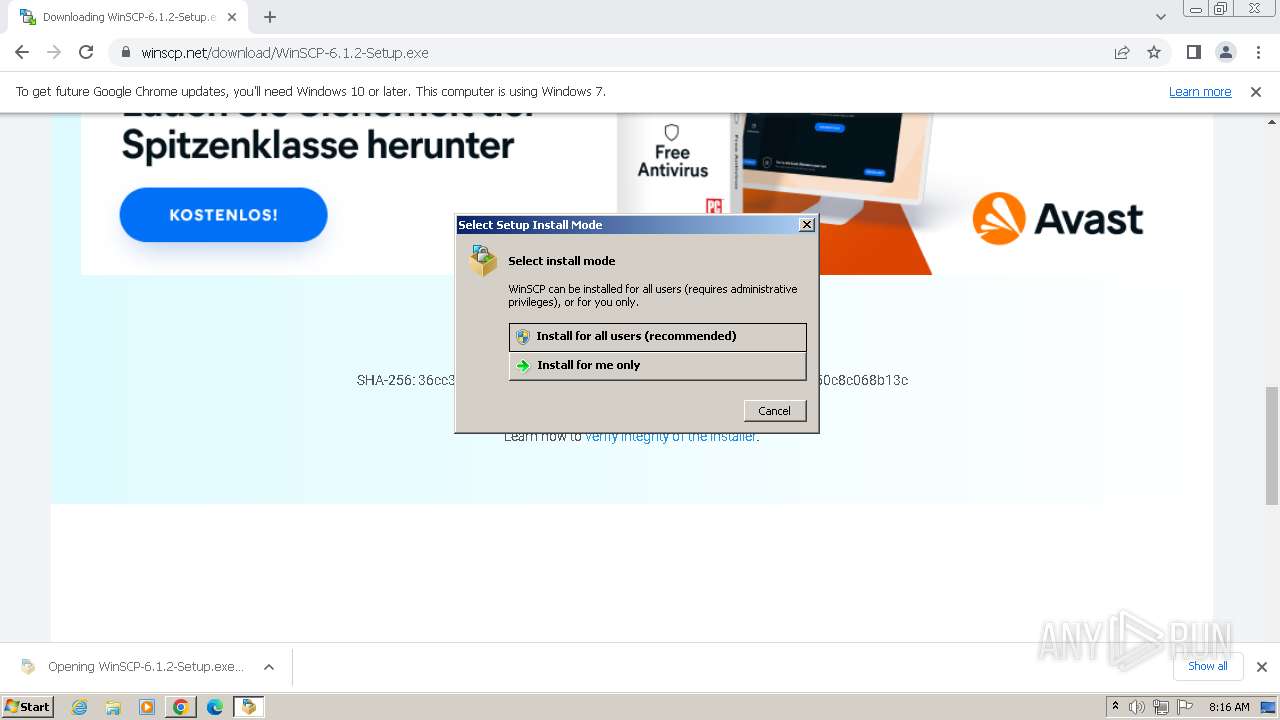Close the downloads shelf

pyautogui.click(x=1261, y=667)
